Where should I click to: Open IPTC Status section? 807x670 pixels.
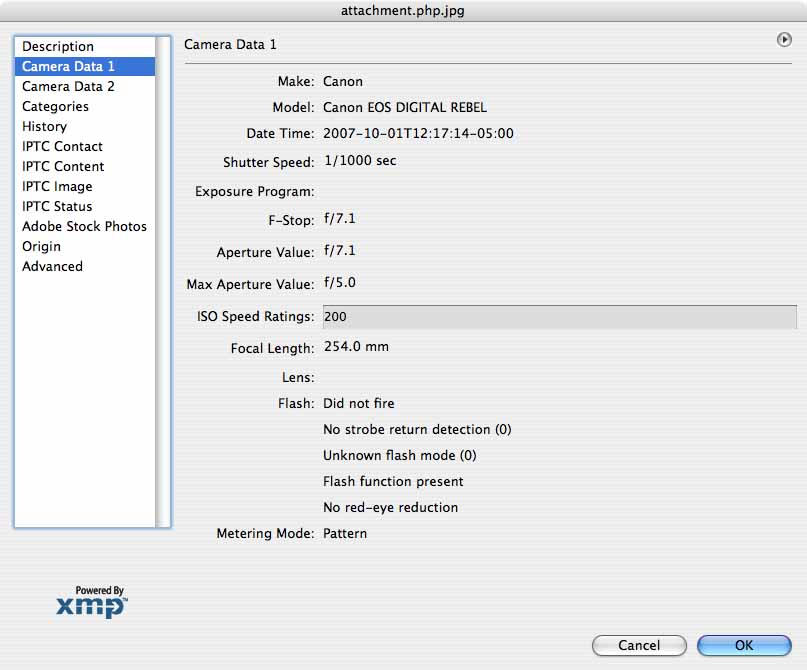[x=57, y=206]
